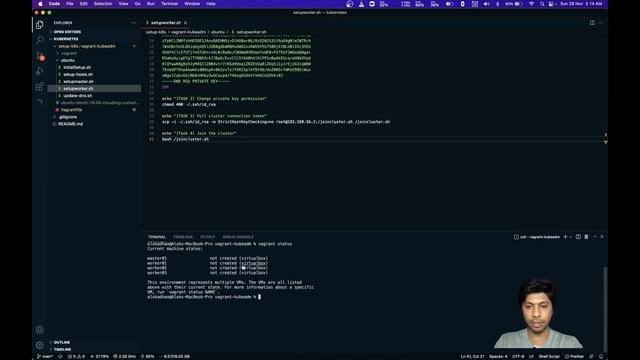640x360 pixels.
Task: Kill terminal with trash icon
Action: (586, 237)
